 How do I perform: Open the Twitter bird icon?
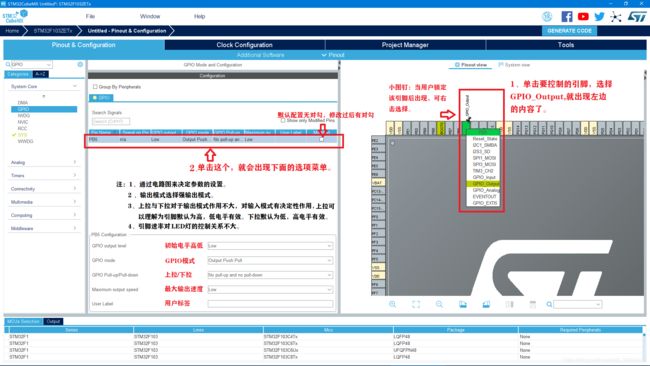599,17
